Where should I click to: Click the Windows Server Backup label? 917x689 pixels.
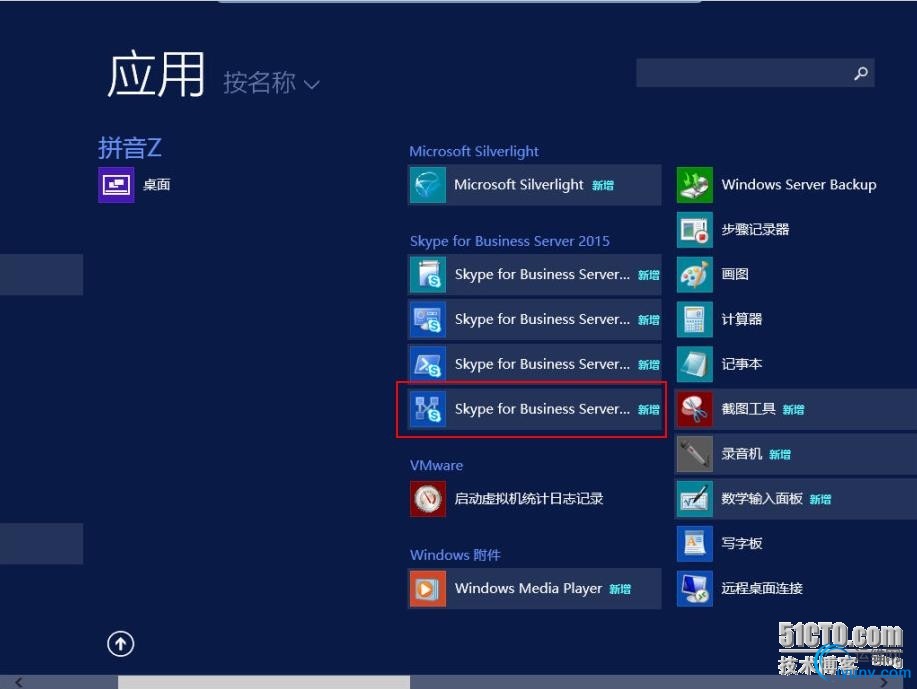pos(799,185)
